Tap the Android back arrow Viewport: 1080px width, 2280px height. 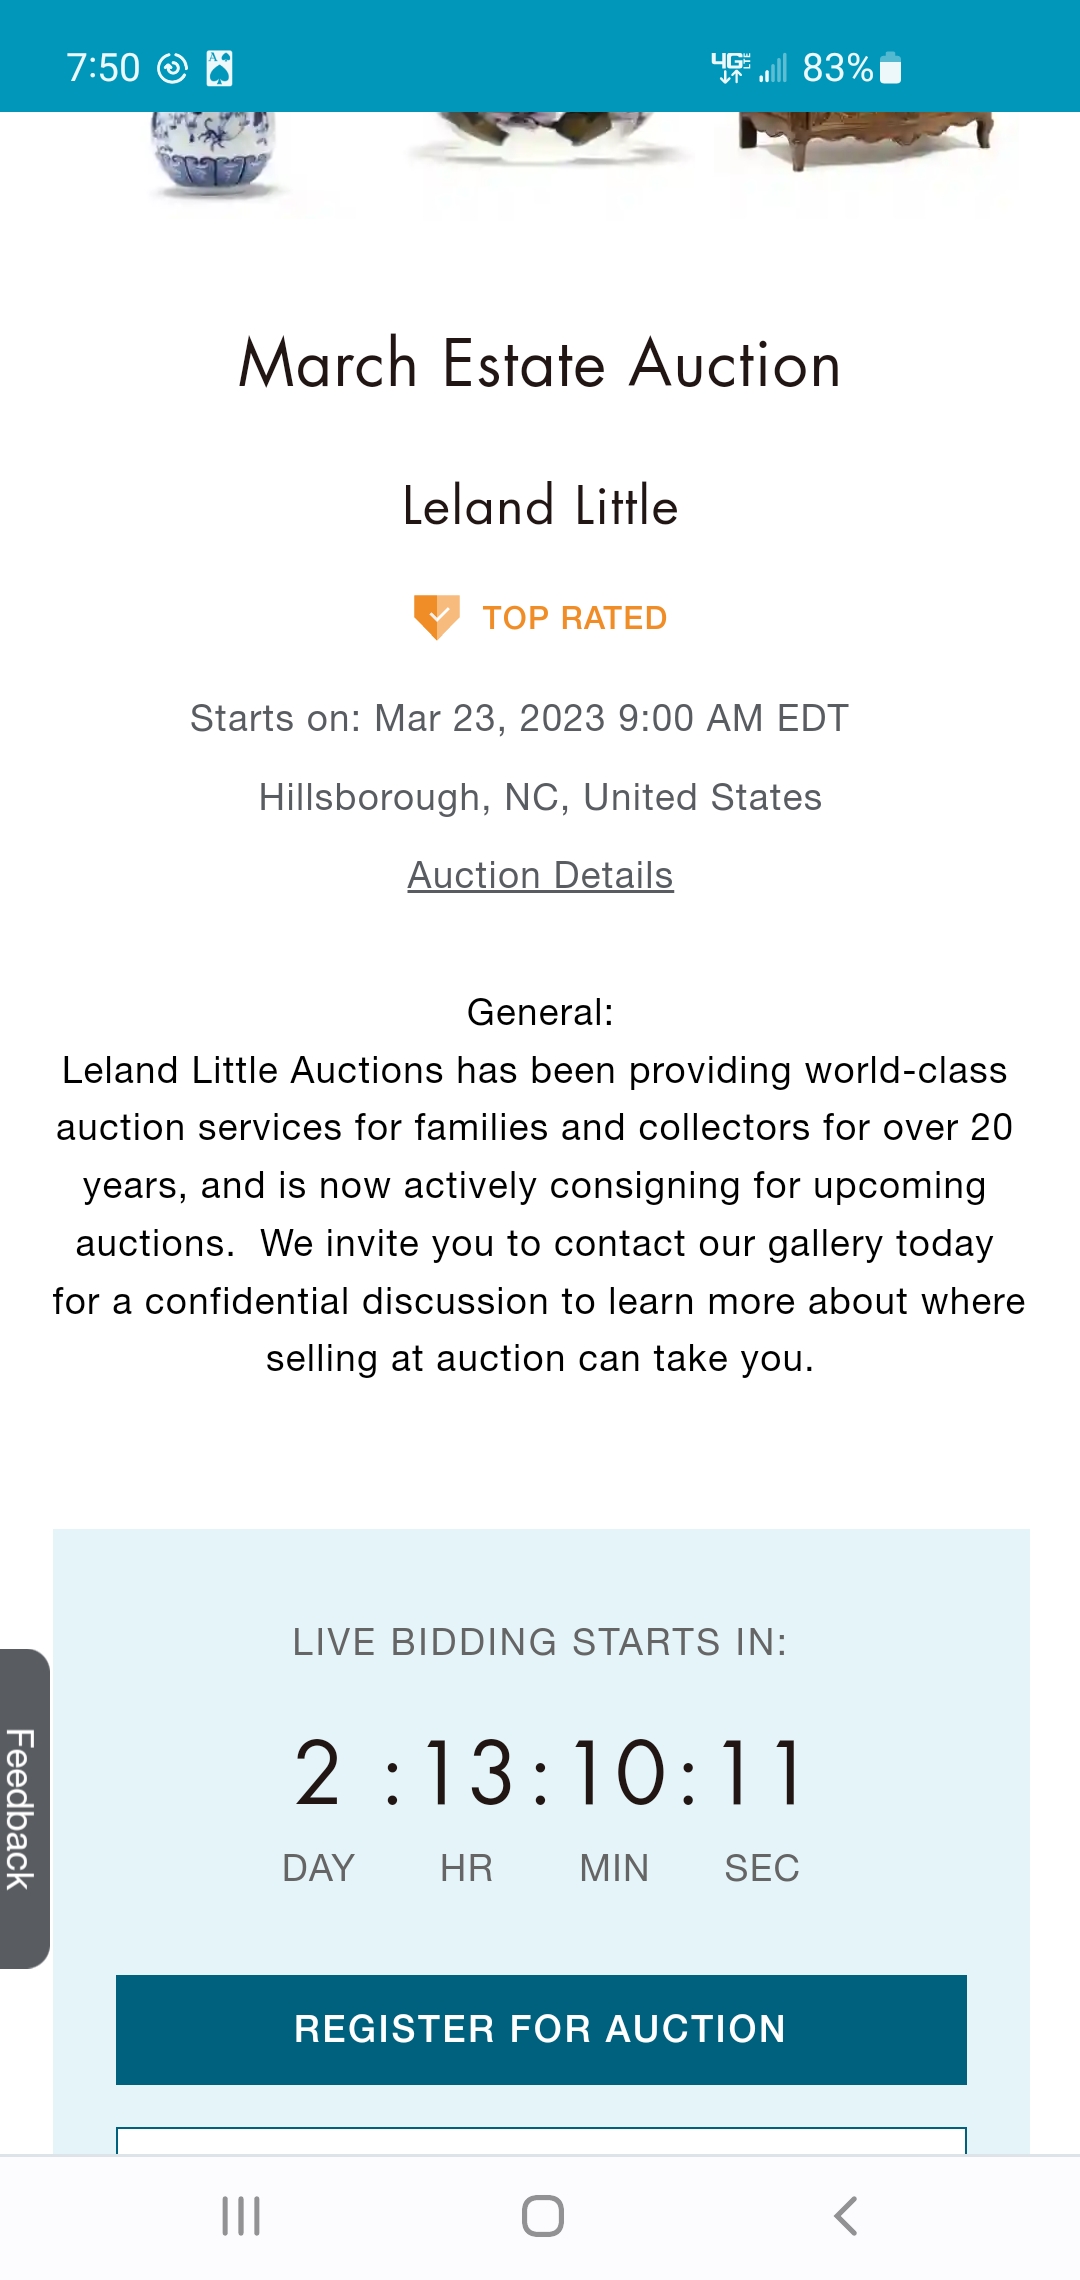tap(845, 2216)
